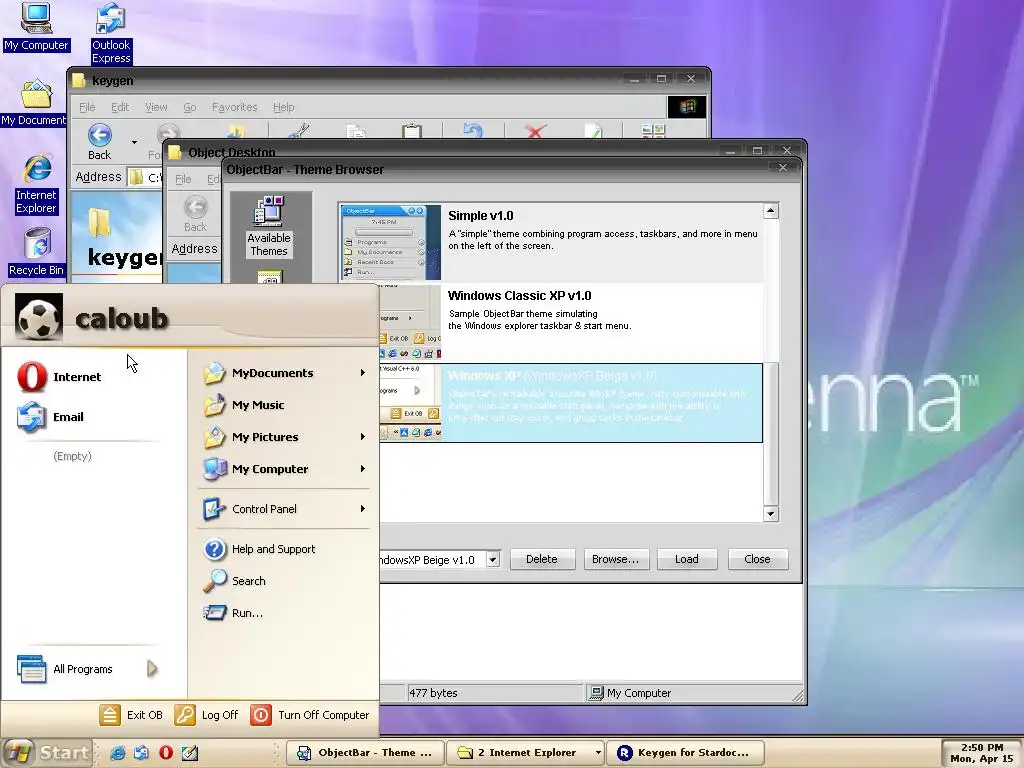
Task: Click the taskbar clock showing 2:50 PM
Action: coord(982,752)
